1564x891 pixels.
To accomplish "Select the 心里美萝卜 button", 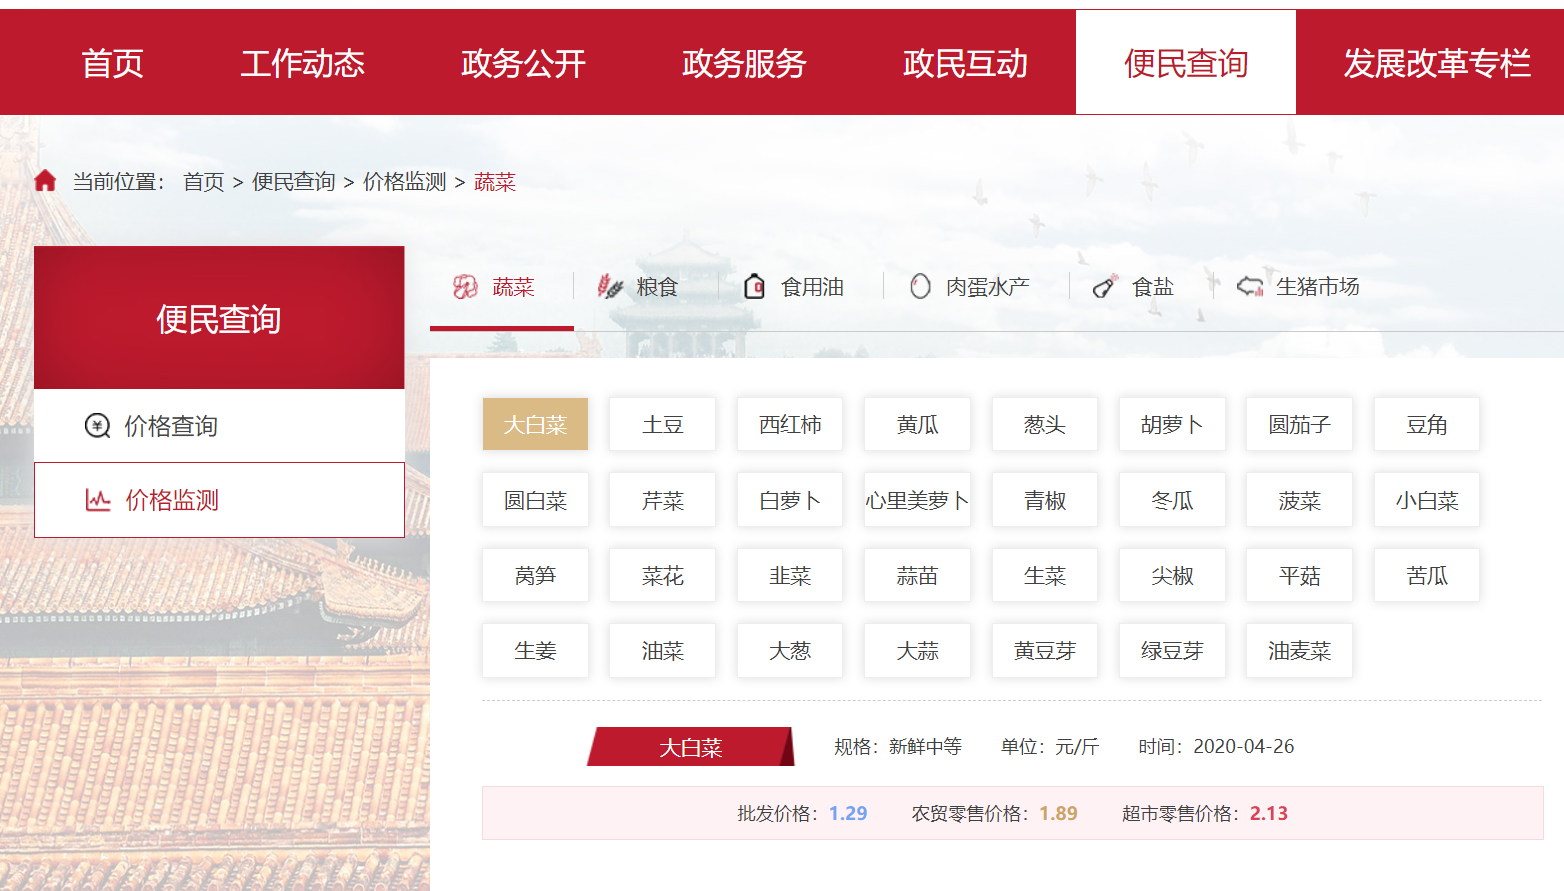I will 917,500.
